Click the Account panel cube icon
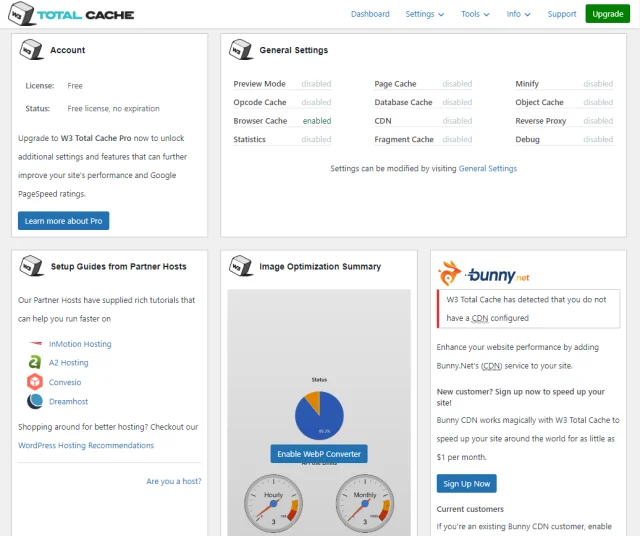The width and height of the screenshot is (640, 536). click(31, 50)
